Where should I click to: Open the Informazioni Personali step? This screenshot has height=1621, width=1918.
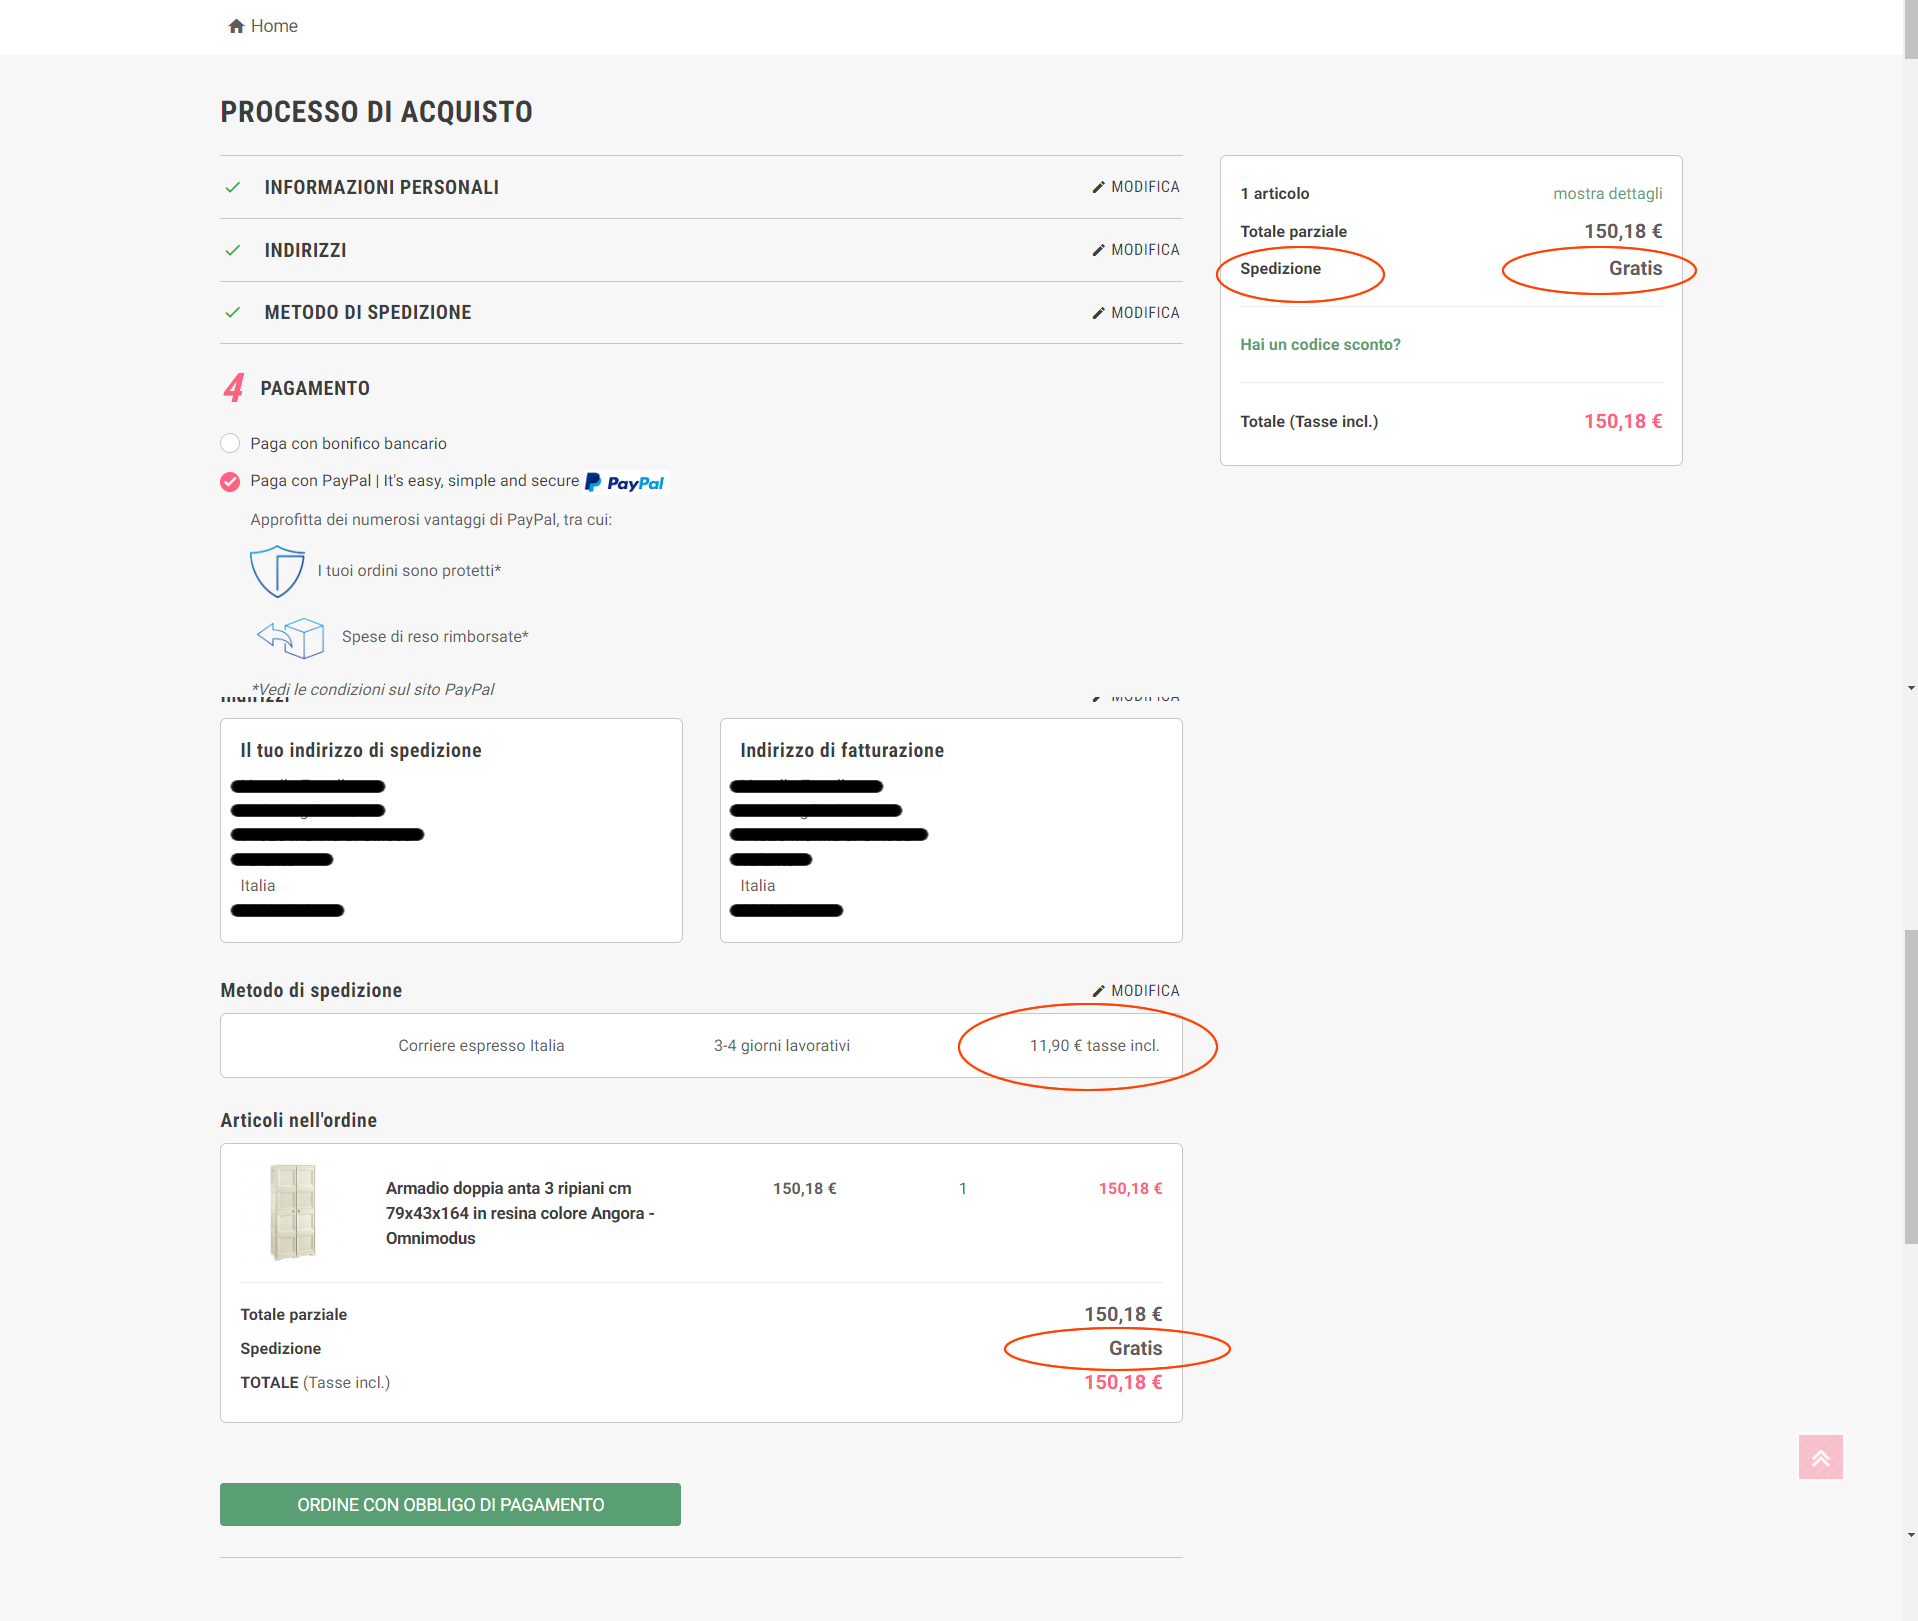click(381, 187)
